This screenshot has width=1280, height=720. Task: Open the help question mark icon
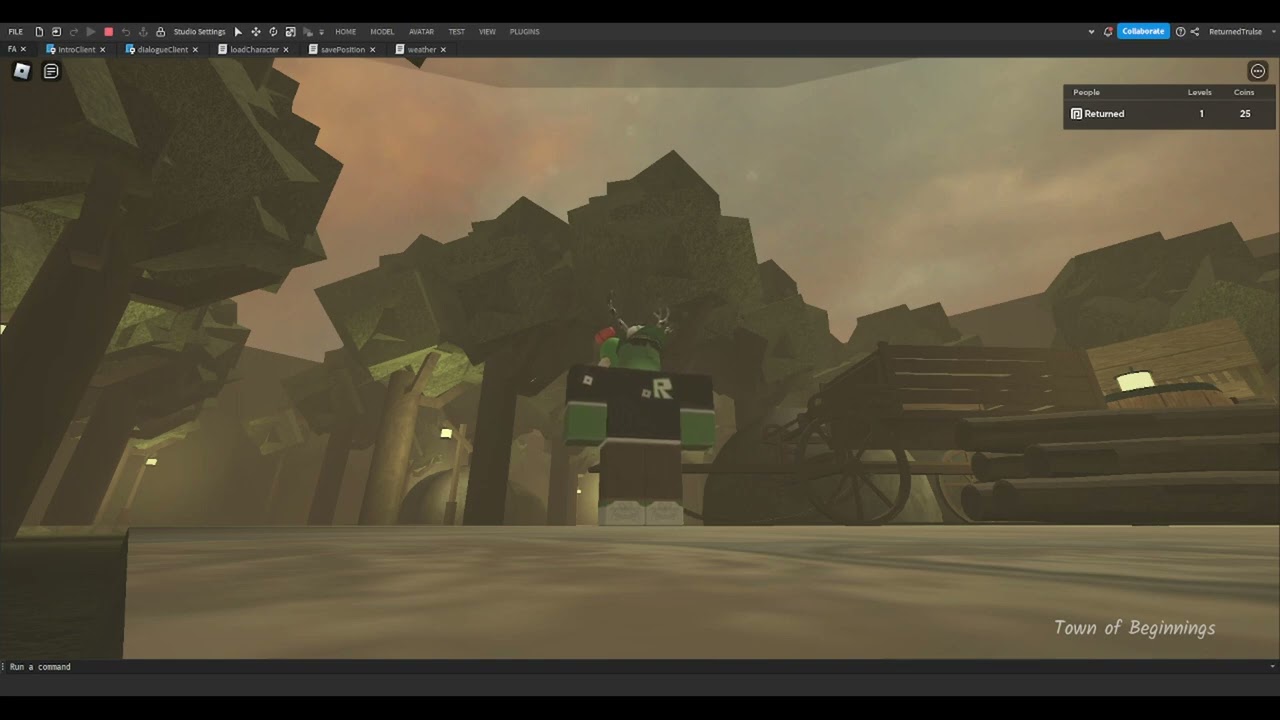[x=1180, y=32]
